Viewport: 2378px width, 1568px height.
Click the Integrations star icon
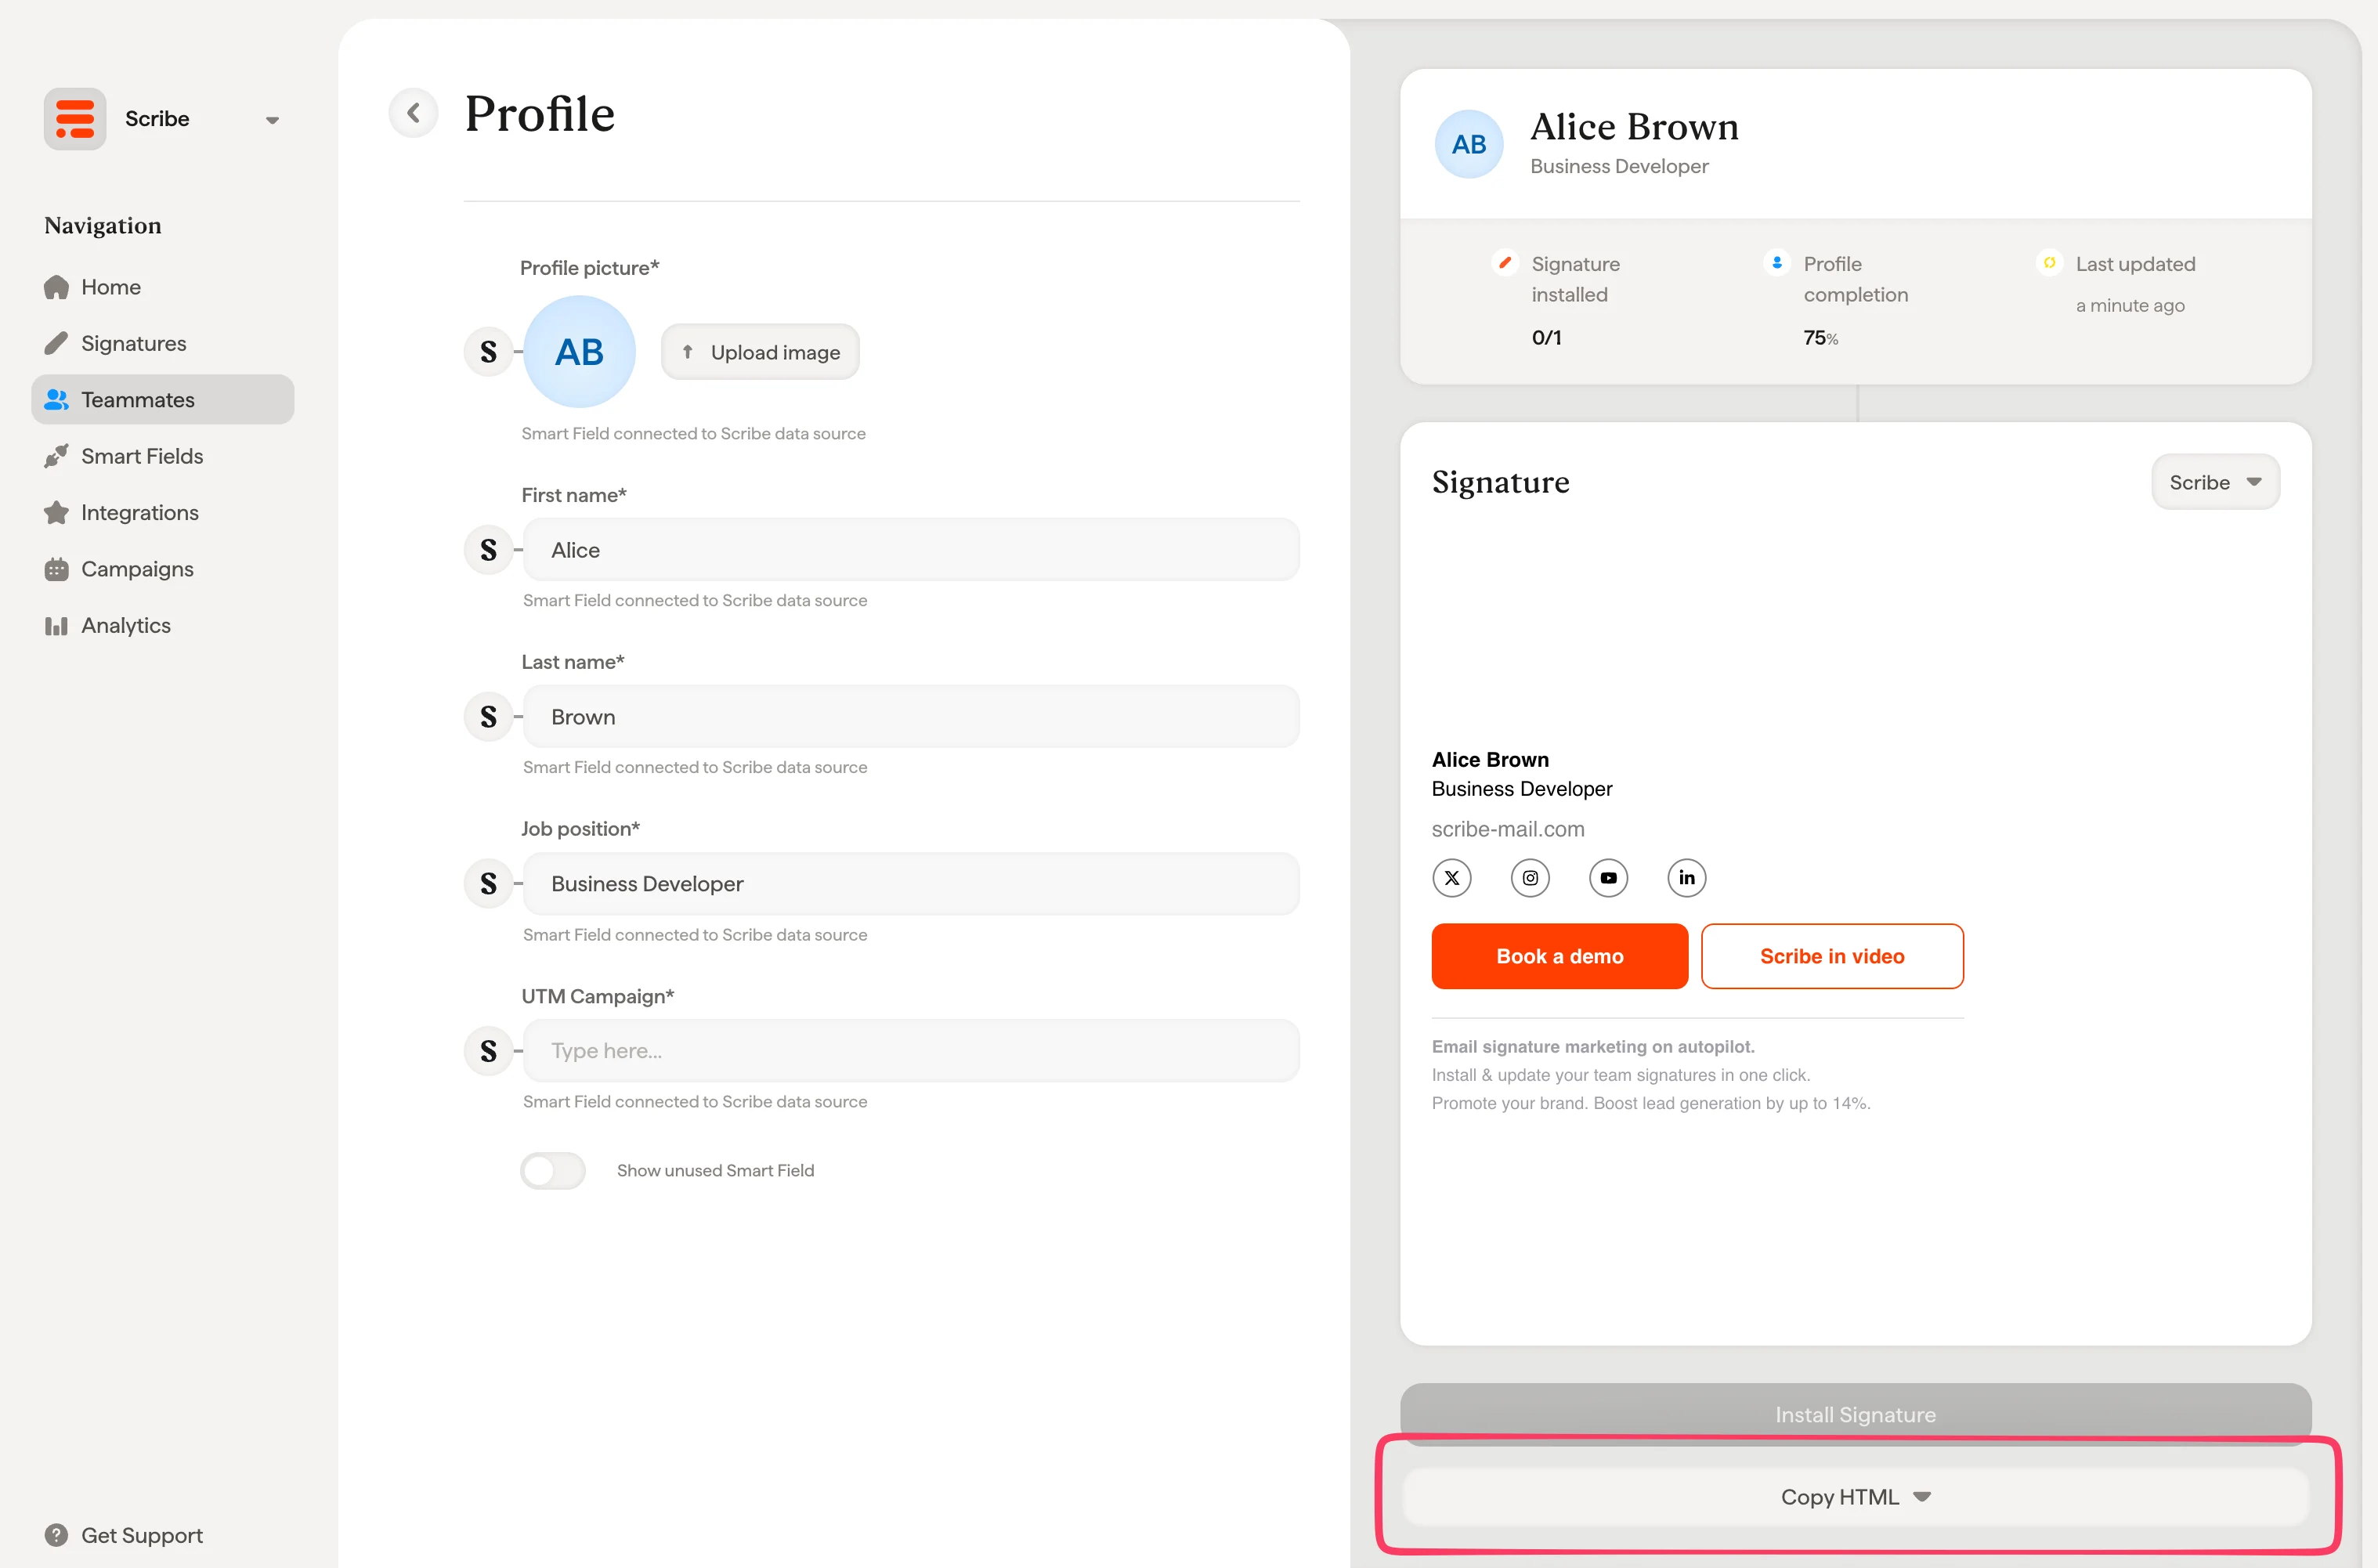pos(57,513)
